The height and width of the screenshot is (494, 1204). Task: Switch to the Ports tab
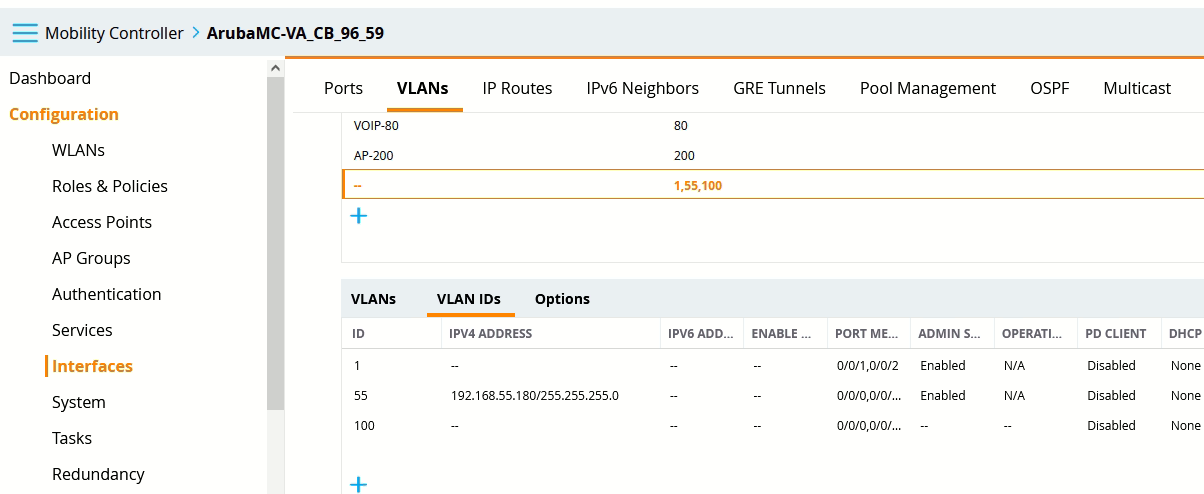pos(343,88)
